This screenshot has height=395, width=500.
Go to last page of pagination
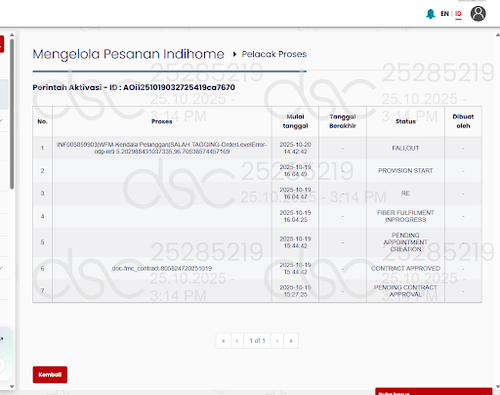click(291, 341)
